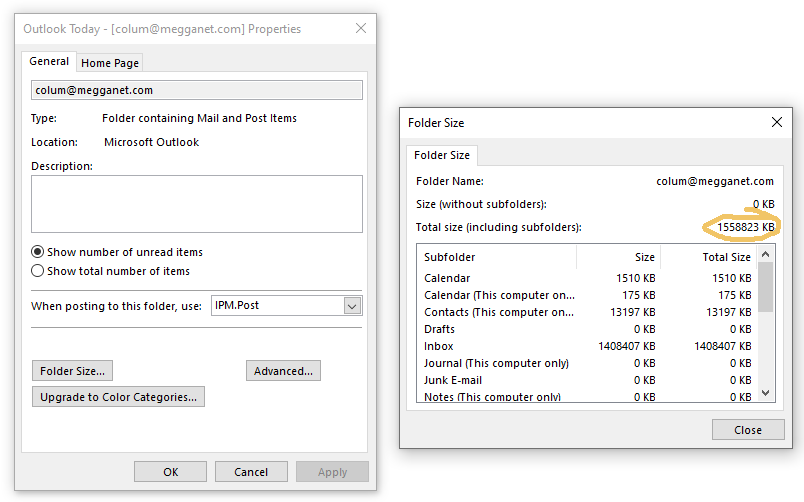Screen dimensions: 804x502
Task: Close the Properties dialog with X icon
Action: [360, 29]
